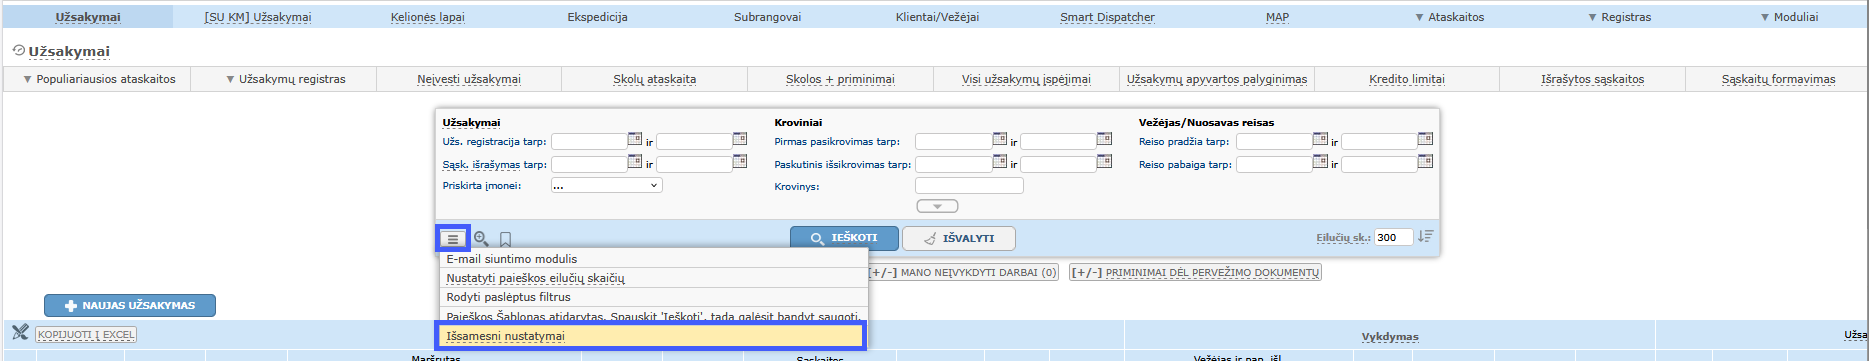Open Kredito limitai link
The image size is (1869, 361).
point(1407,79)
